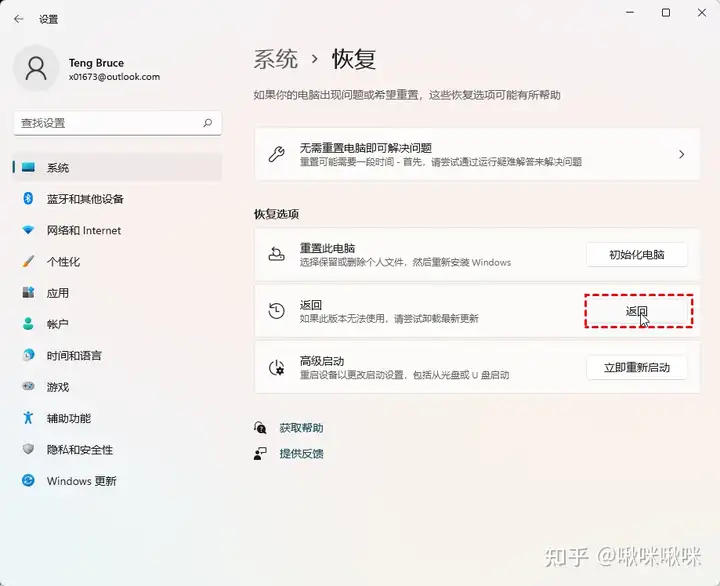Click the 系统 monitor icon
The width and height of the screenshot is (720, 586).
point(28,167)
